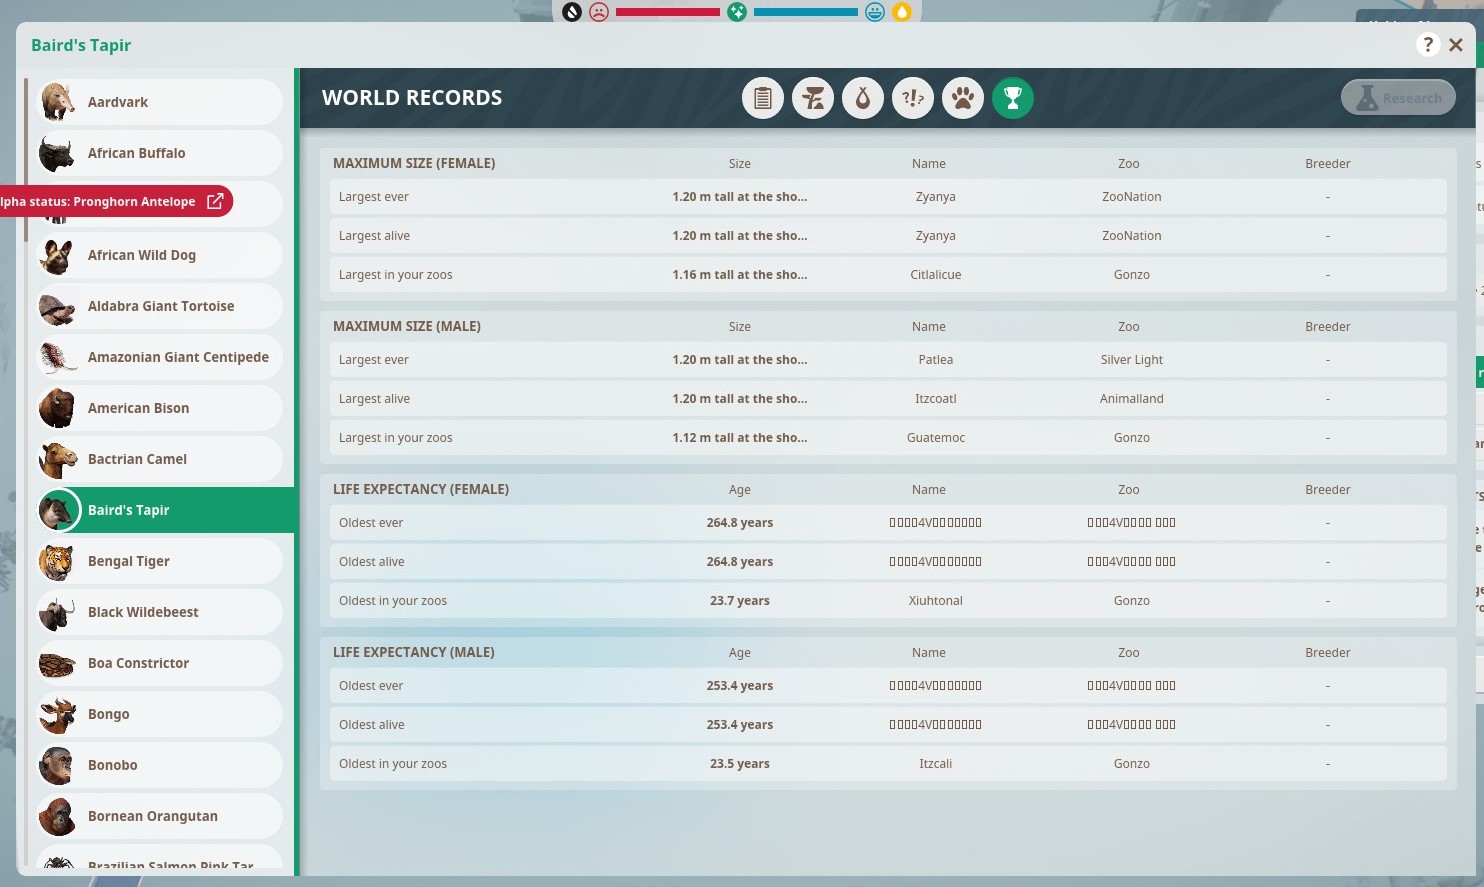1484x887 pixels.
Task: Click the zoo name Silver Light
Action: pos(1132,360)
